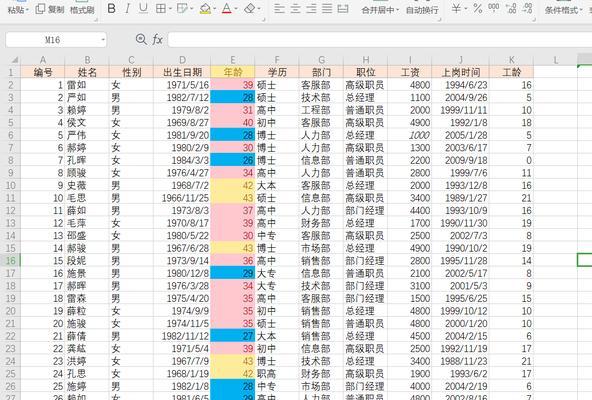
Task: Apply red font color
Action: click(x=227, y=9)
